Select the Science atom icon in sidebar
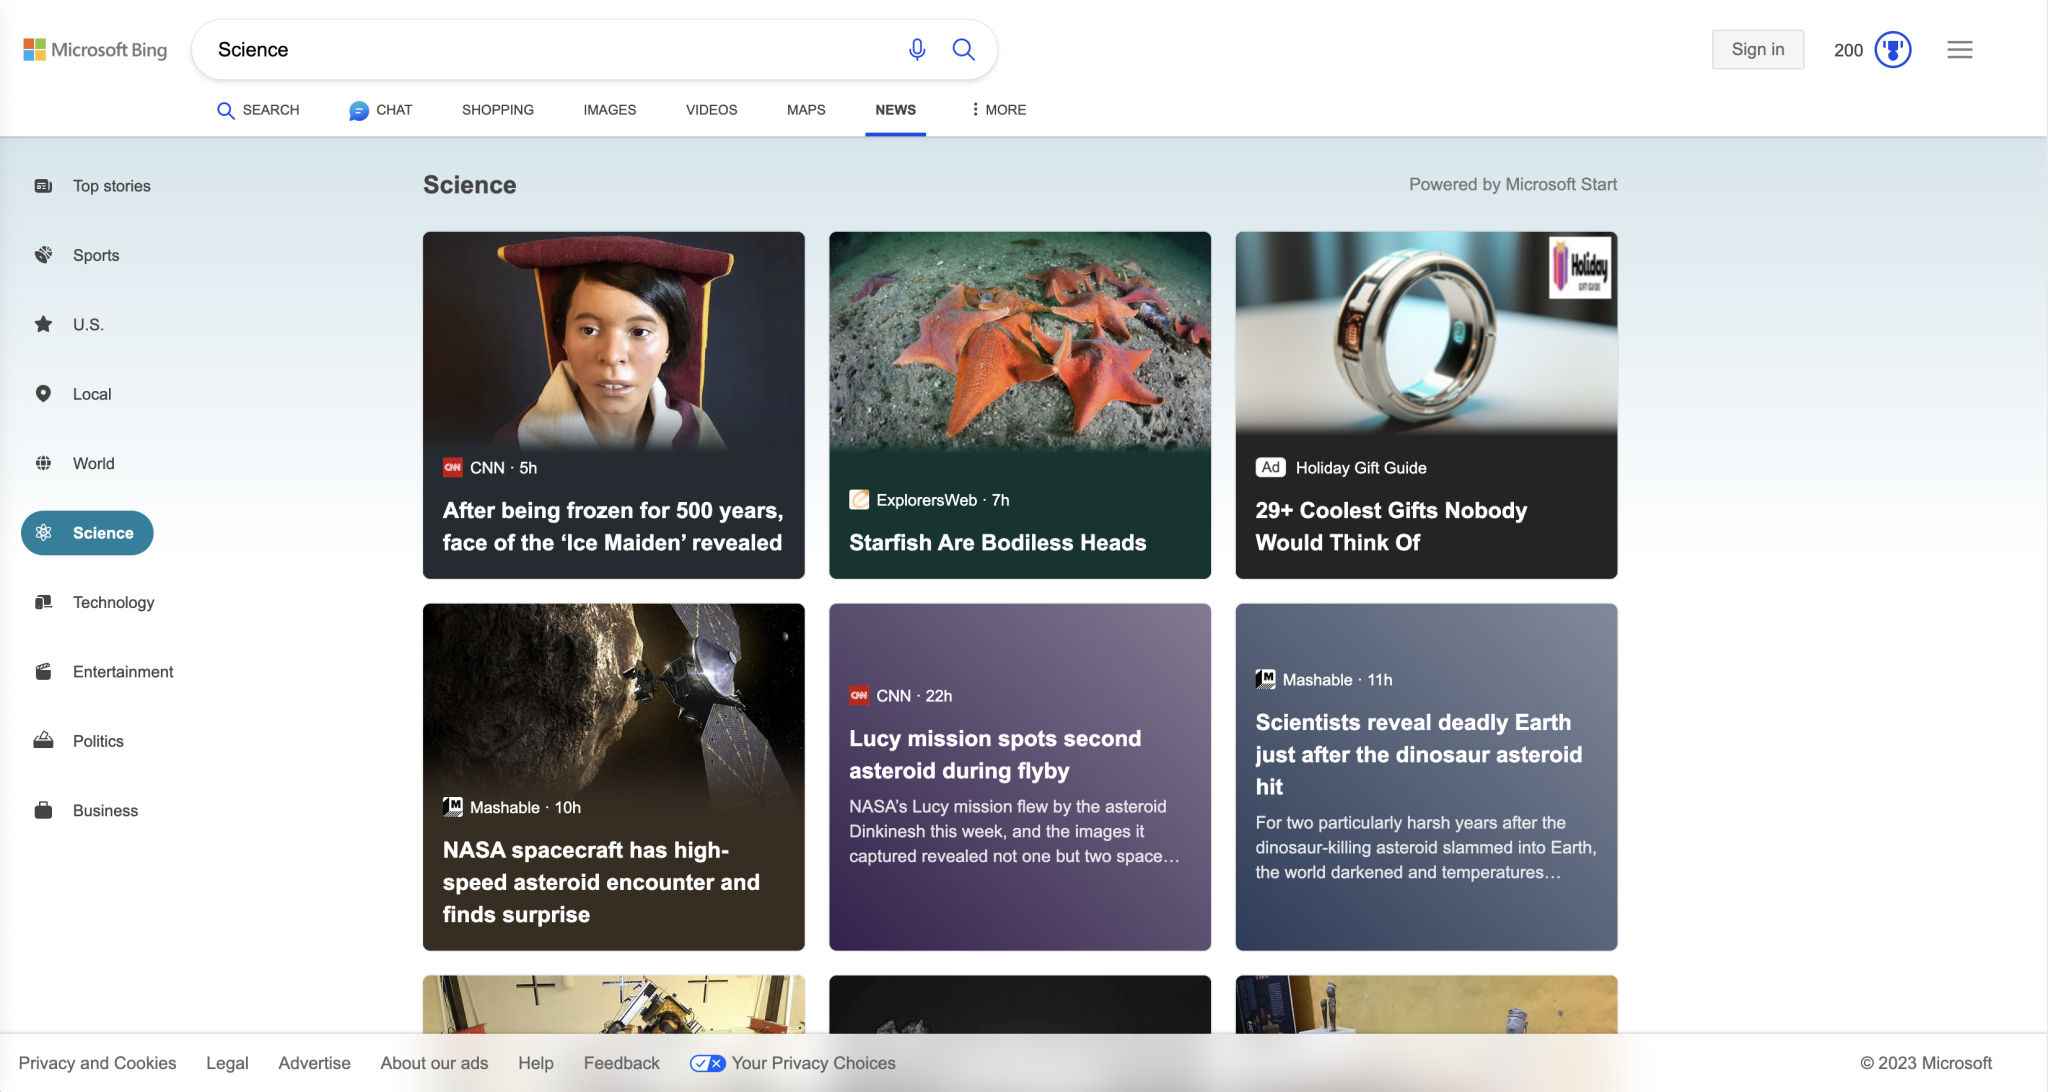 tap(42, 532)
